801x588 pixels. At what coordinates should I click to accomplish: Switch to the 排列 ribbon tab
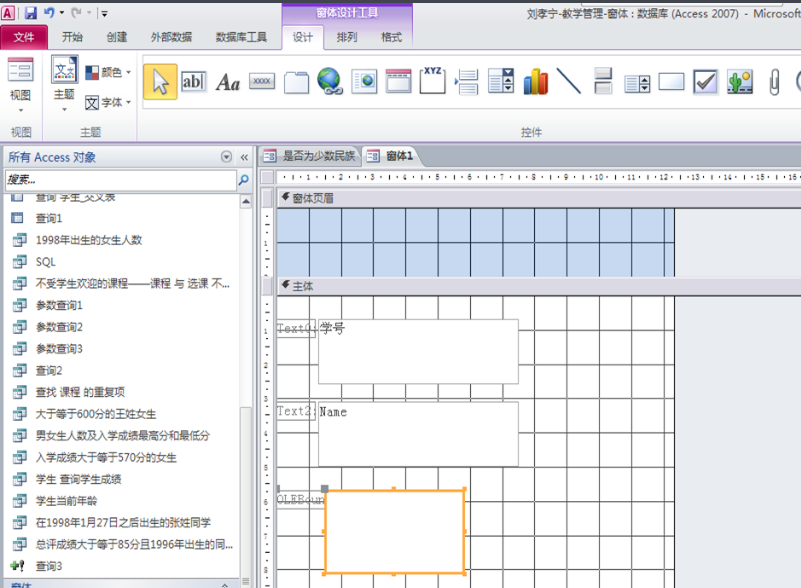347,37
